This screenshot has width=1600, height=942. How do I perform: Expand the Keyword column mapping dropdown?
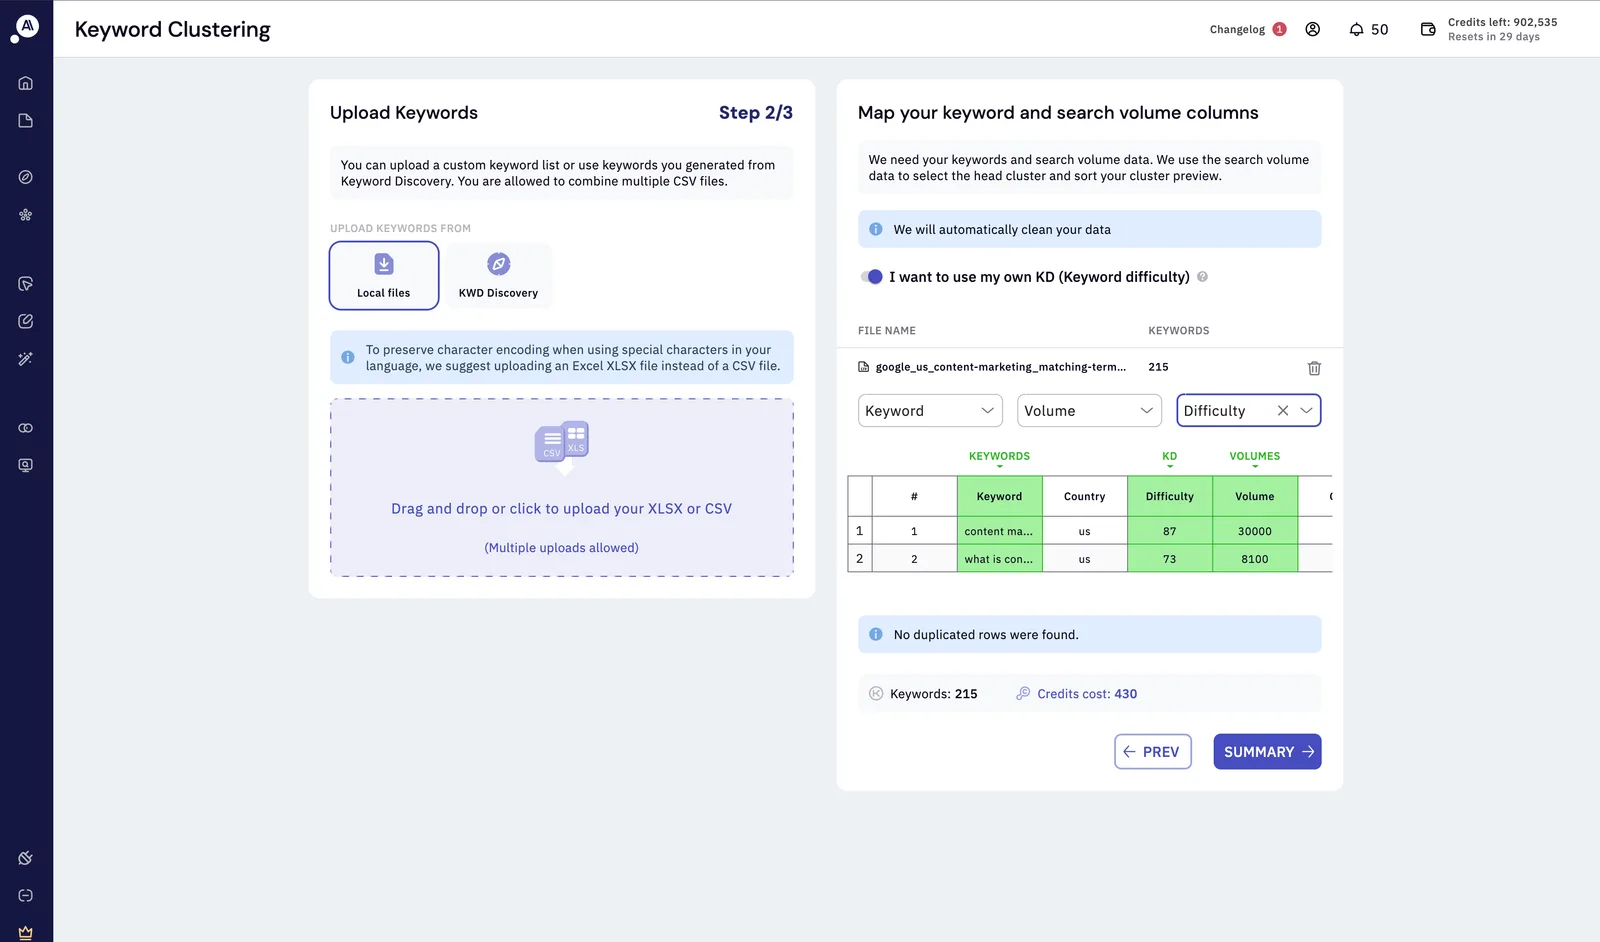click(x=930, y=411)
